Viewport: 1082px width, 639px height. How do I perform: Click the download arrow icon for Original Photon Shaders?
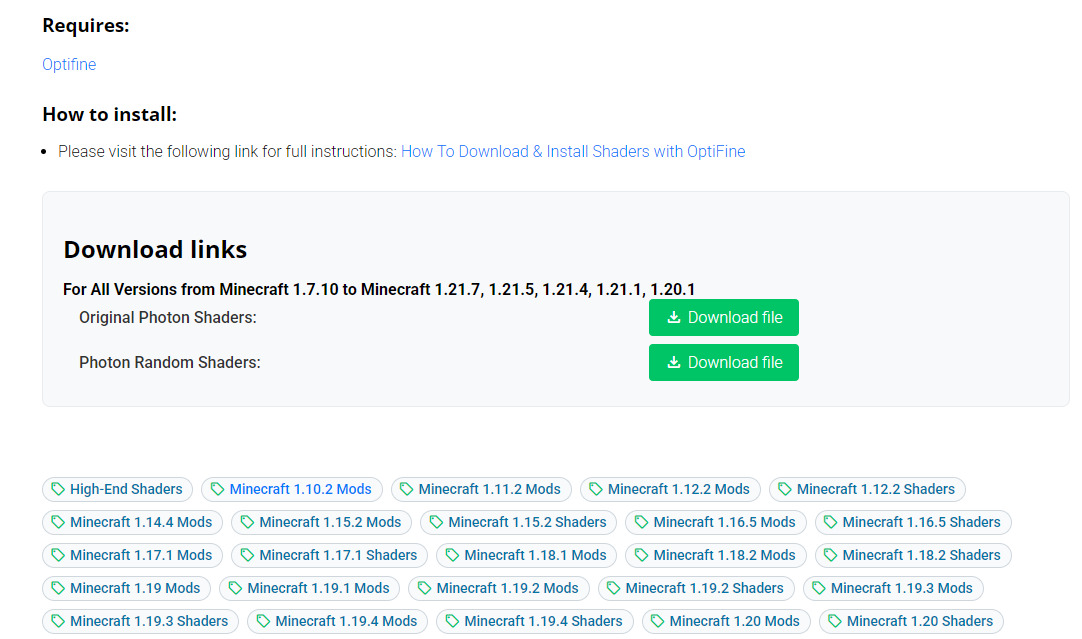click(x=673, y=317)
